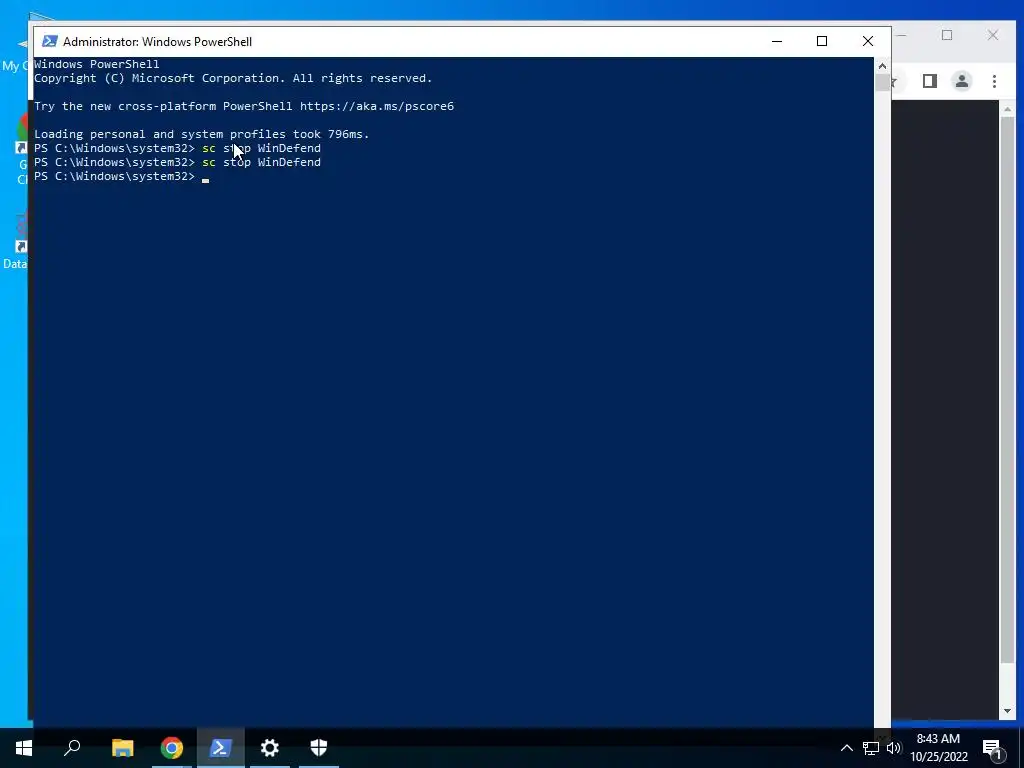Switch to Google Chrome on taskbar

click(x=172, y=748)
